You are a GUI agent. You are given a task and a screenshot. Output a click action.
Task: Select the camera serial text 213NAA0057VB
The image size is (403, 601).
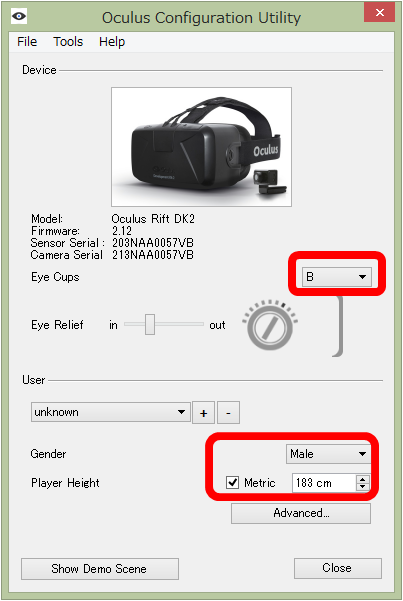pos(153,255)
